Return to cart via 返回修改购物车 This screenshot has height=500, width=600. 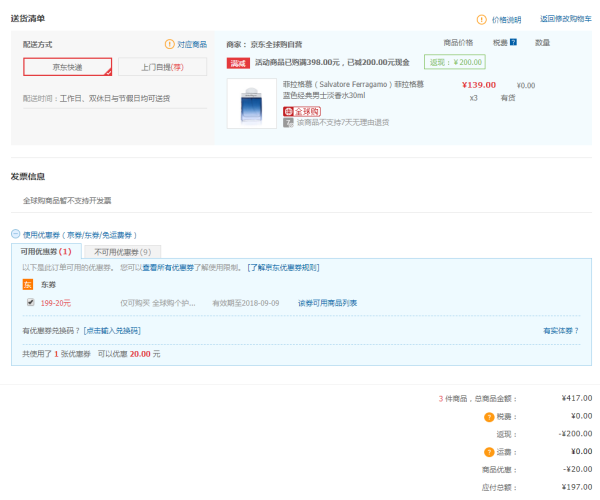[566, 19]
